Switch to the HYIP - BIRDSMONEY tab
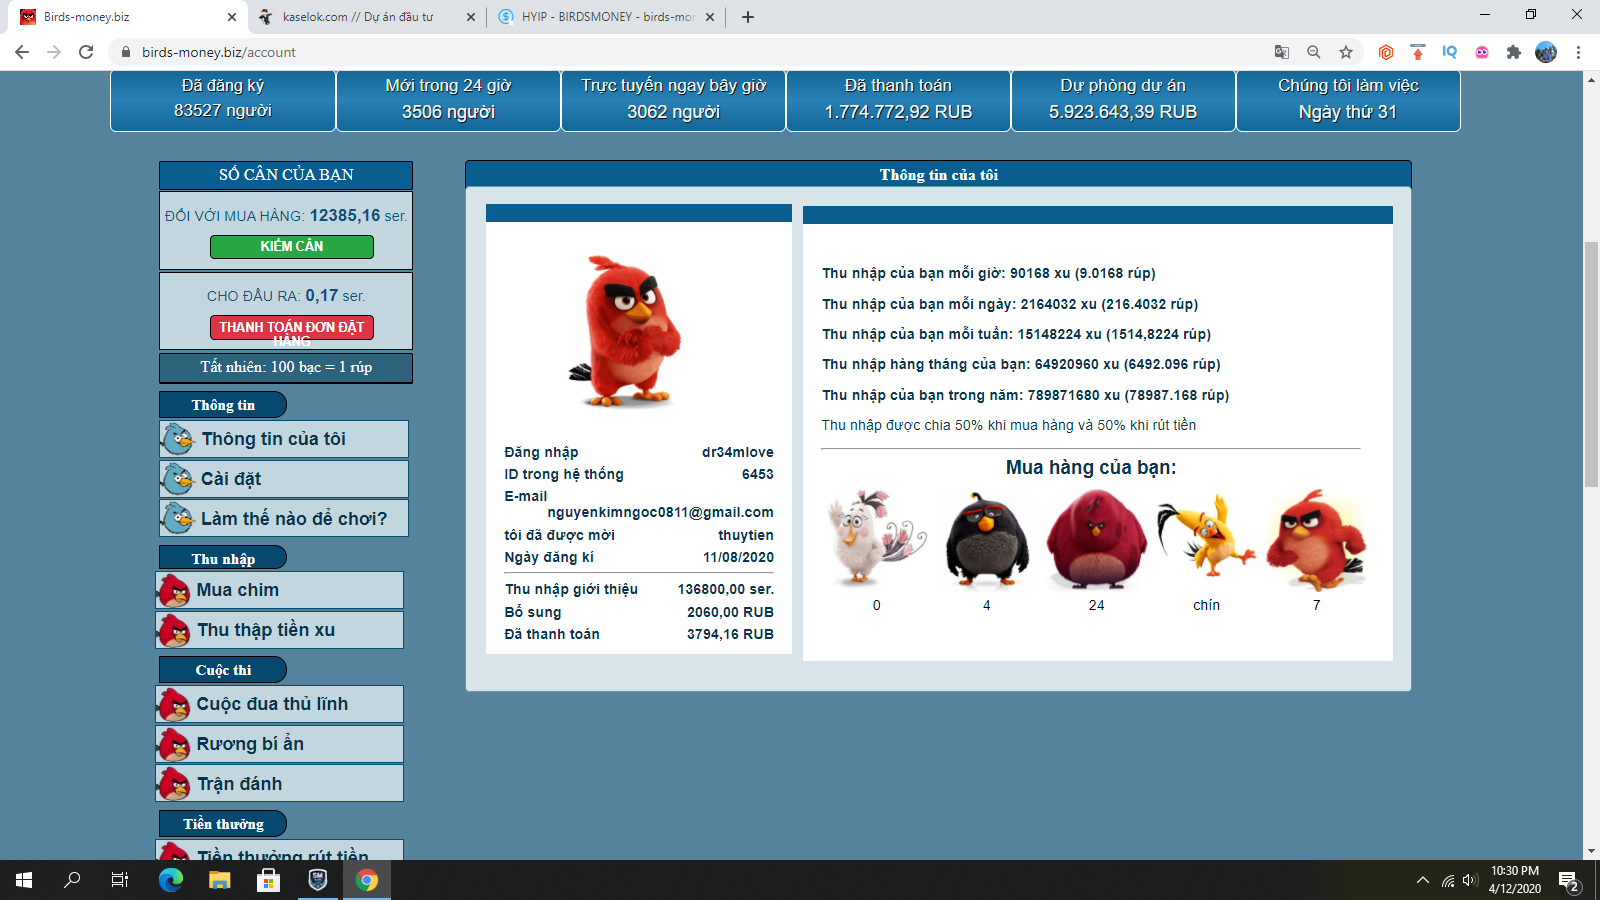Screen dimensions: 1600x900 [606, 17]
